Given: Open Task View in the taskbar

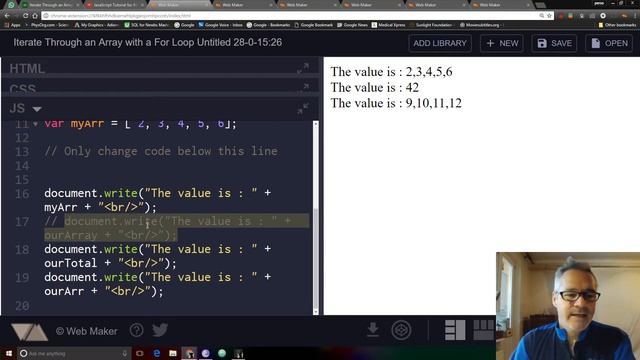Looking at the screenshot, I should [x=140, y=353].
